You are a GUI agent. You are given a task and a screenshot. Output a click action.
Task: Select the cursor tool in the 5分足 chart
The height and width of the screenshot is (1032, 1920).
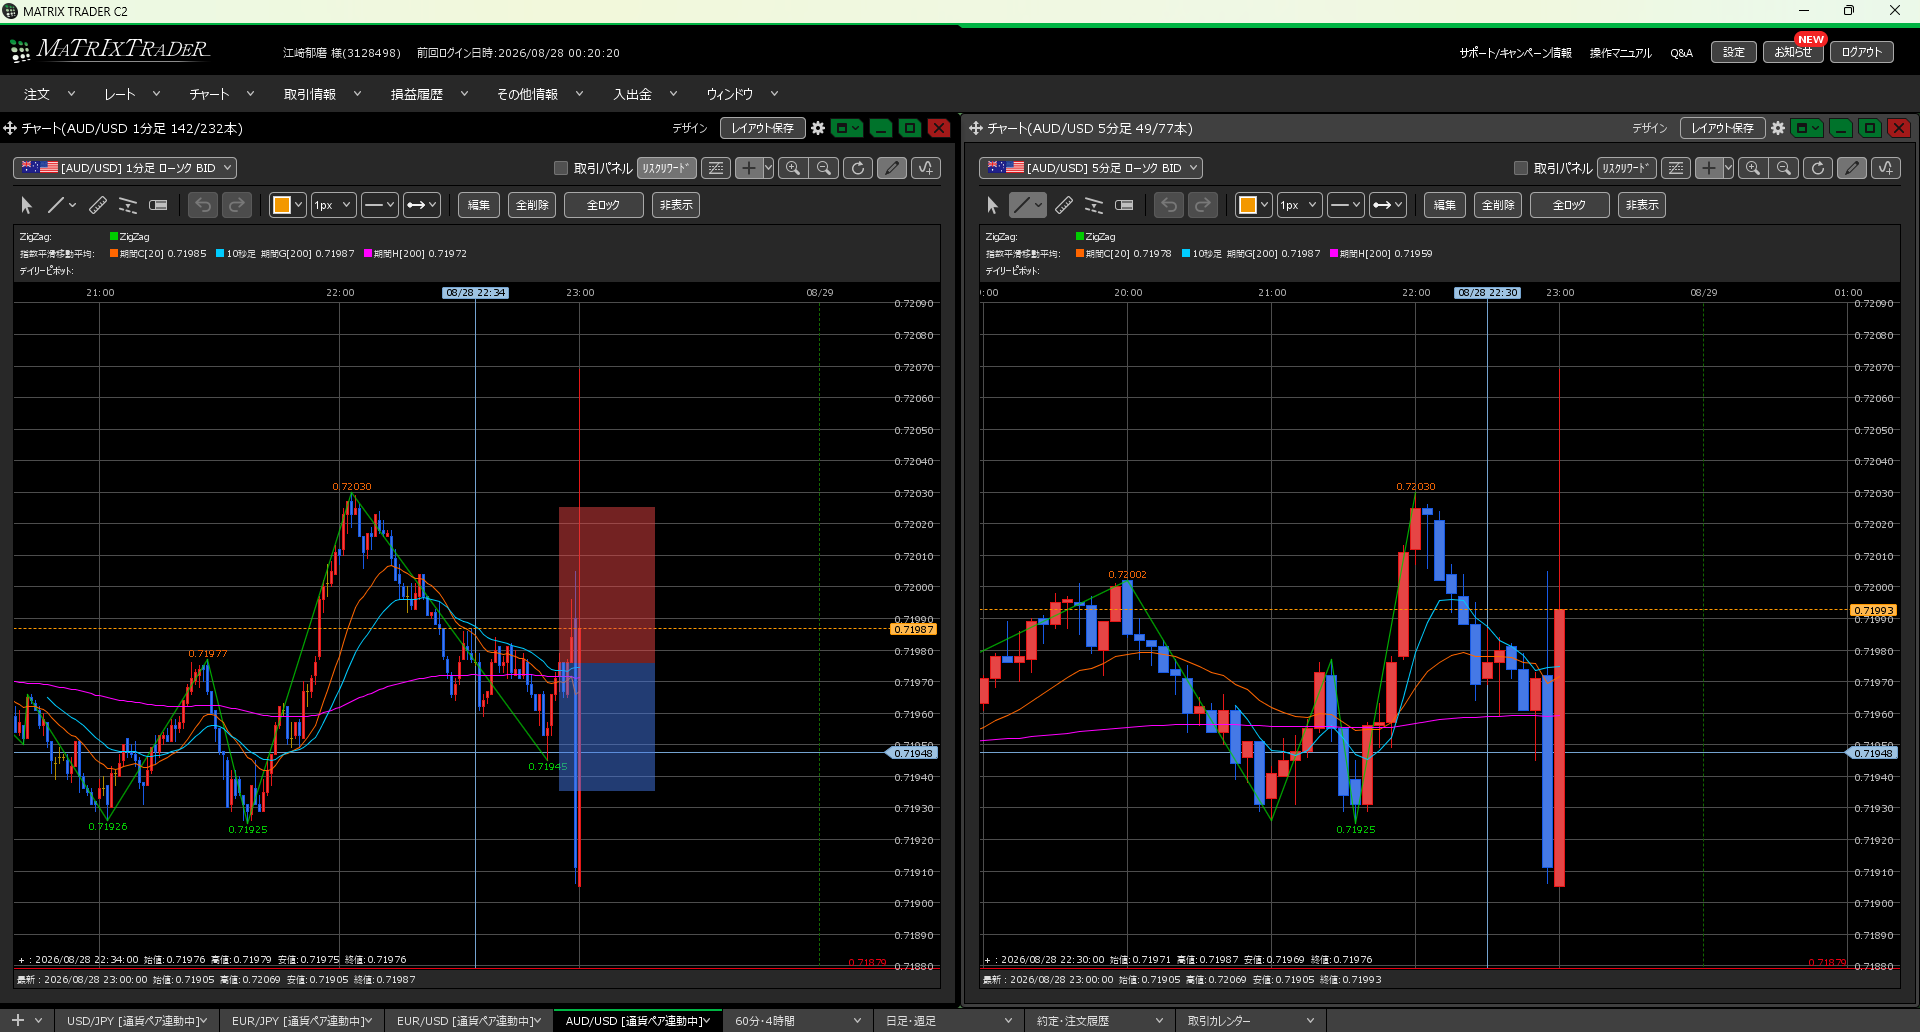coord(993,205)
